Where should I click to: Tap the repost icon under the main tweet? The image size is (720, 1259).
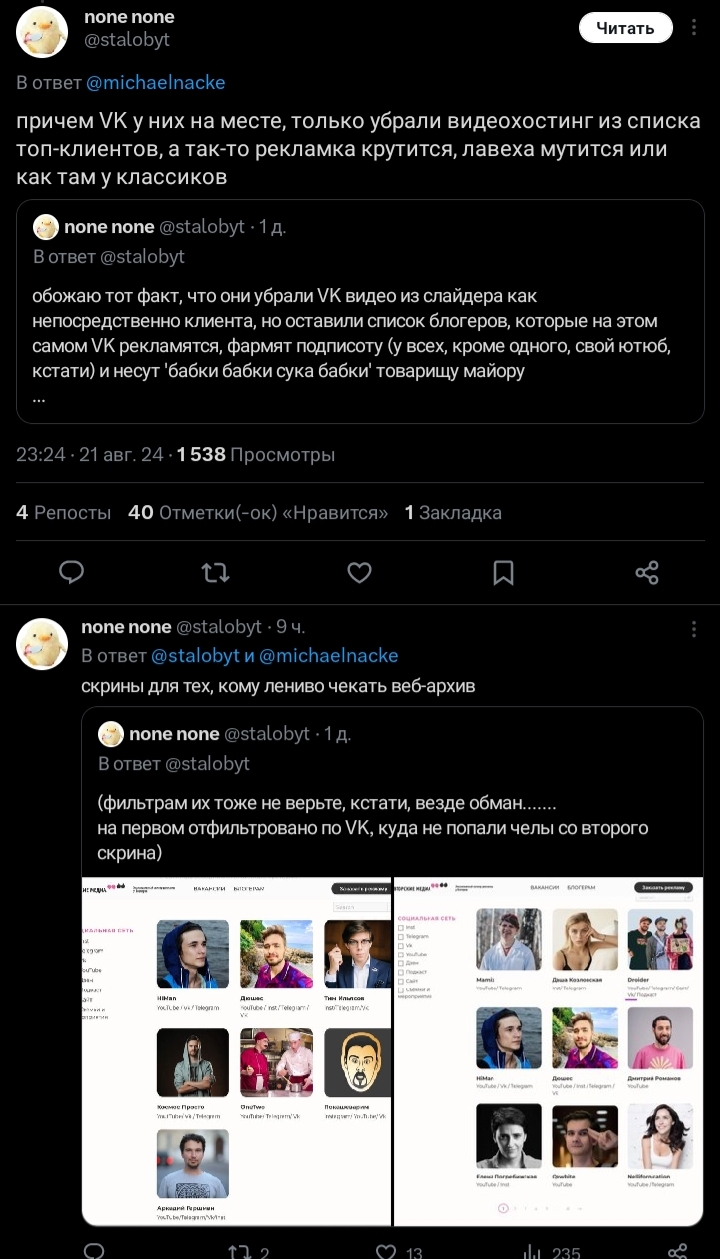pyautogui.click(x=215, y=572)
